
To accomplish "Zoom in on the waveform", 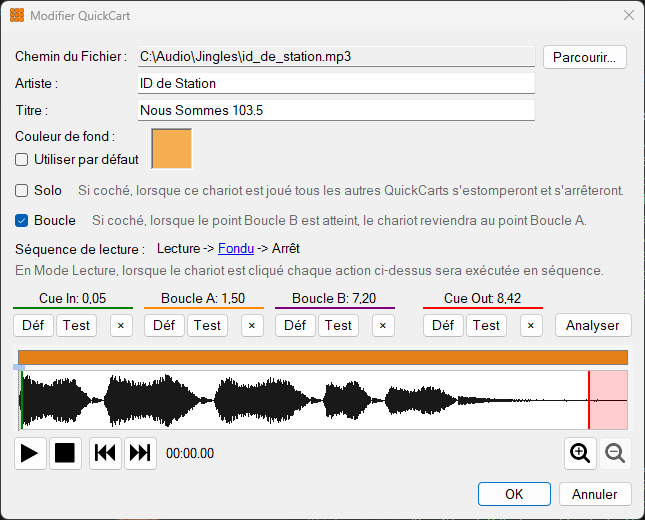I will click(x=580, y=453).
